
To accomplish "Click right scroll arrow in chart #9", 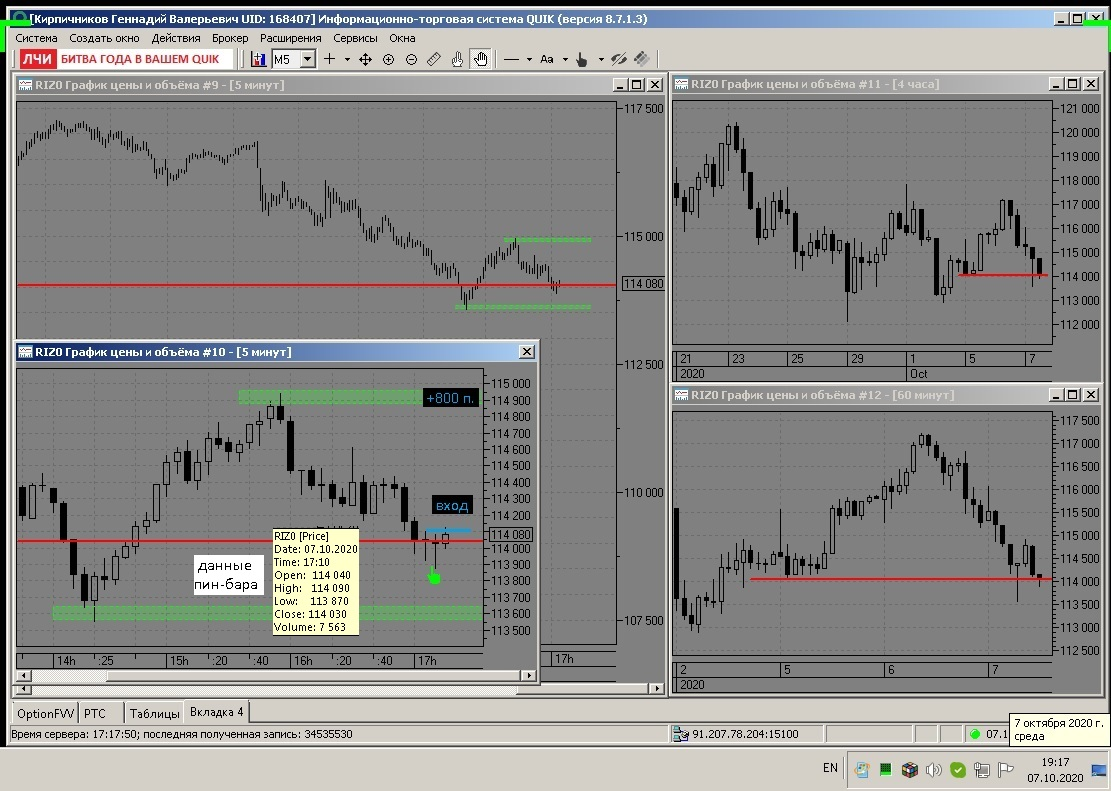I will click(658, 688).
